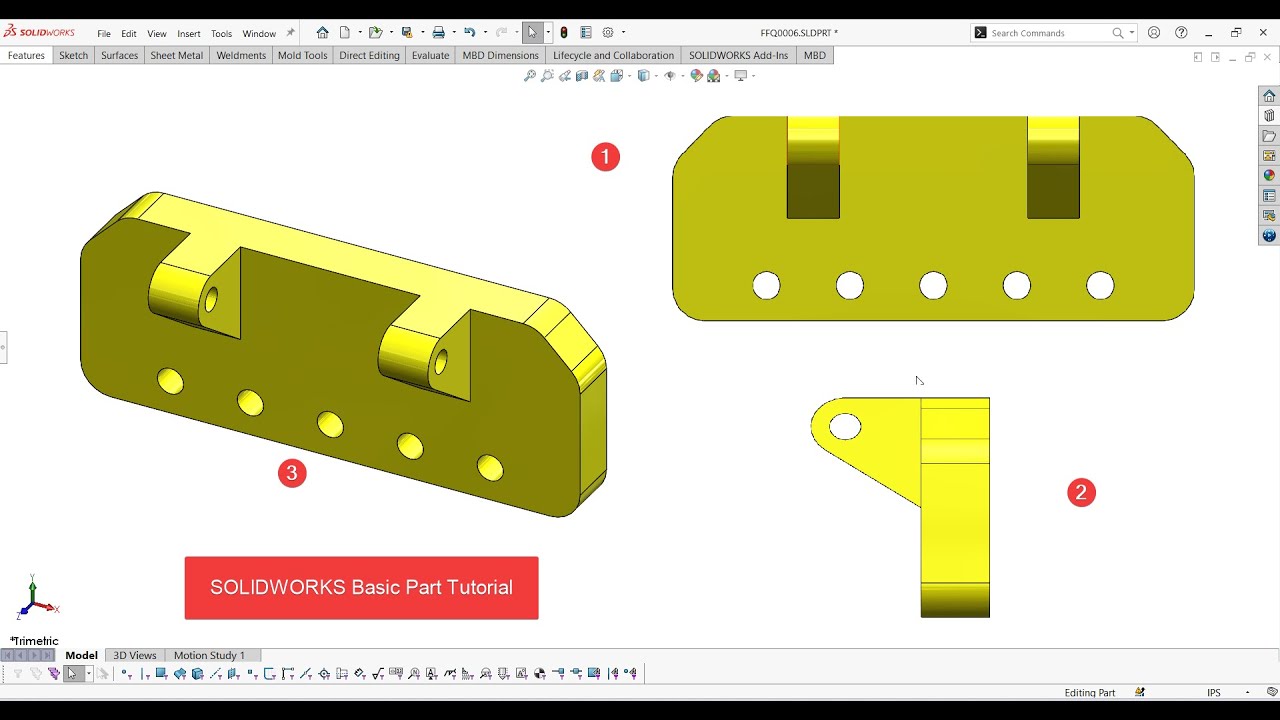Switch to the Sketch tab
Image resolution: width=1280 pixels, height=720 pixels.
(x=73, y=55)
